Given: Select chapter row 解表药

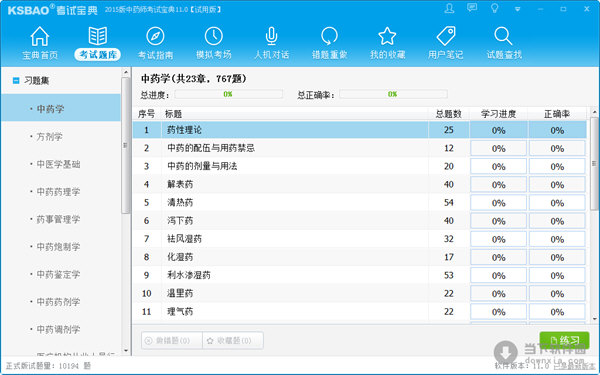Looking at the screenshot, I should (x=360, y=184).
